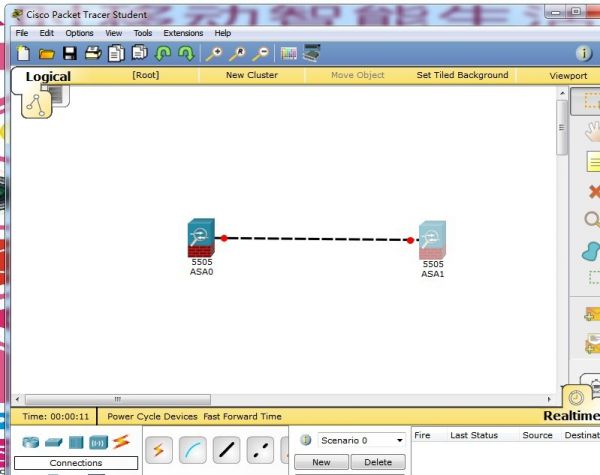Select the Connections lightning category
Image resolution: width=600 pixels, height=475 pixels.
coord(121,442)
